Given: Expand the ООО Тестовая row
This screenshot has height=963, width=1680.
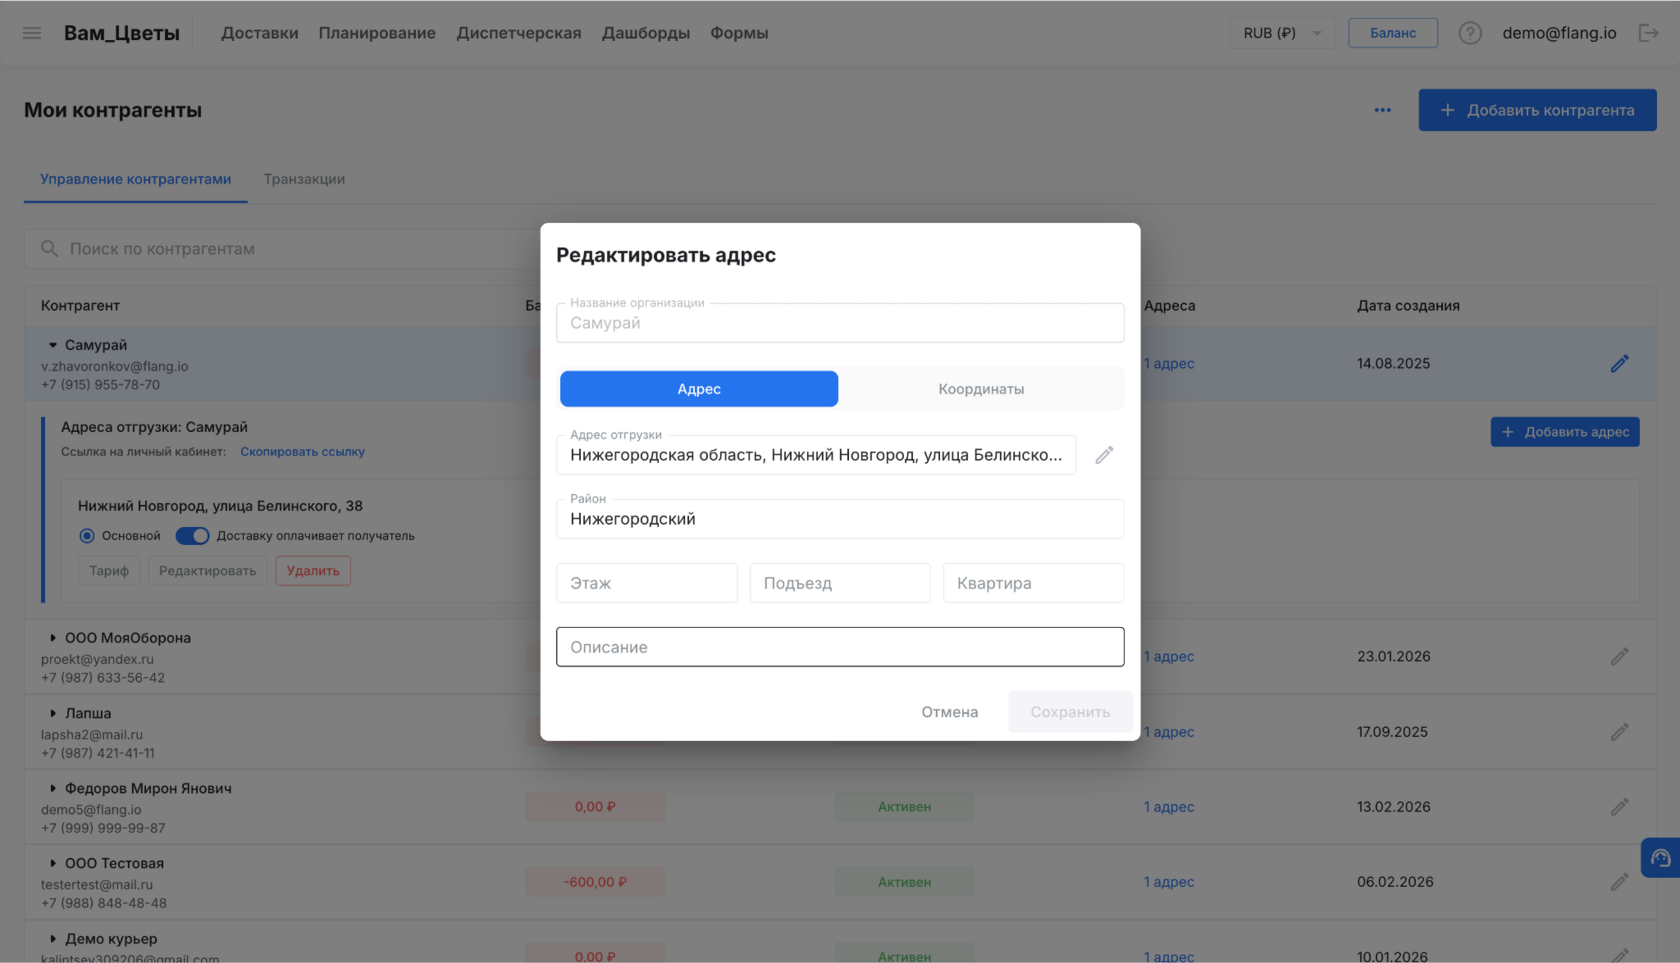Looking at the screenshot, I should pos(53,863).
